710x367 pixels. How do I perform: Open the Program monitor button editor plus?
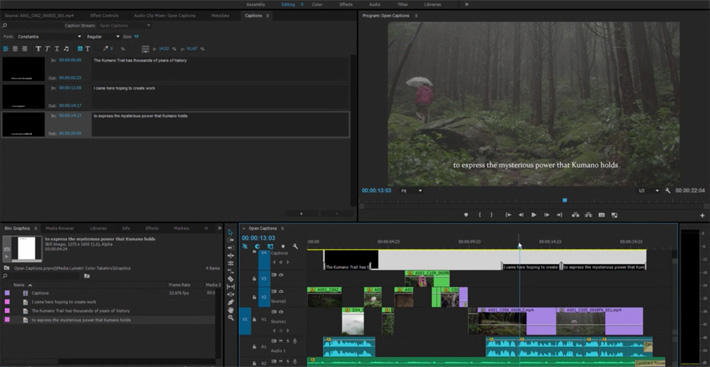tap(702, 215)
